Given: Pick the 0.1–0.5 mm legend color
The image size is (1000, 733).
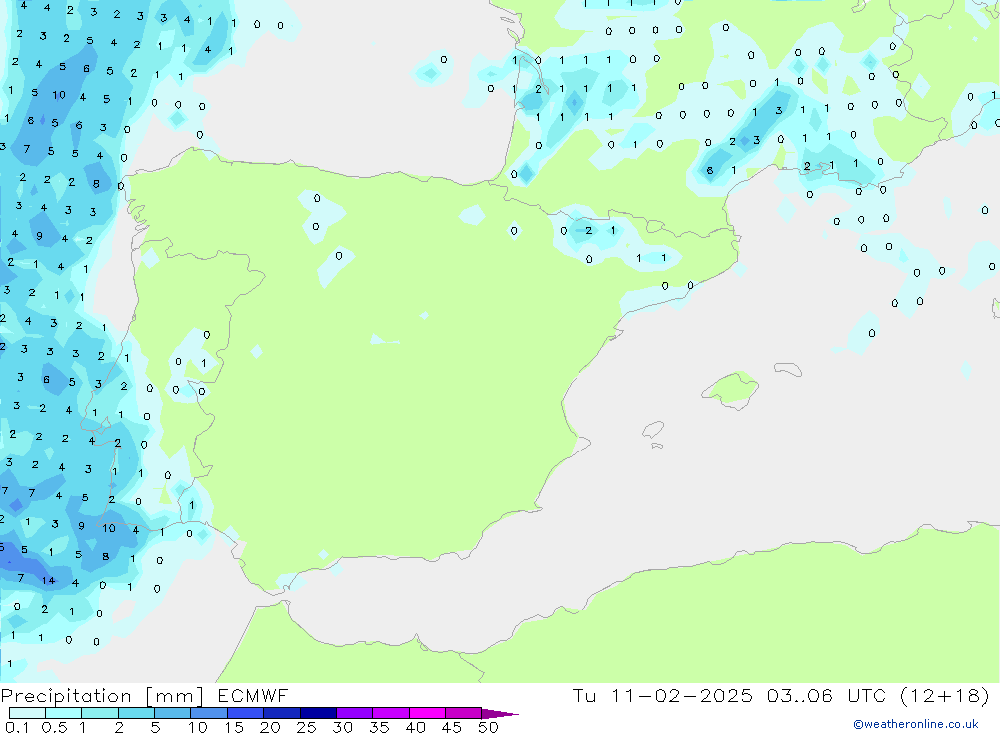Looking at the screenshot, I should [28, 713].
